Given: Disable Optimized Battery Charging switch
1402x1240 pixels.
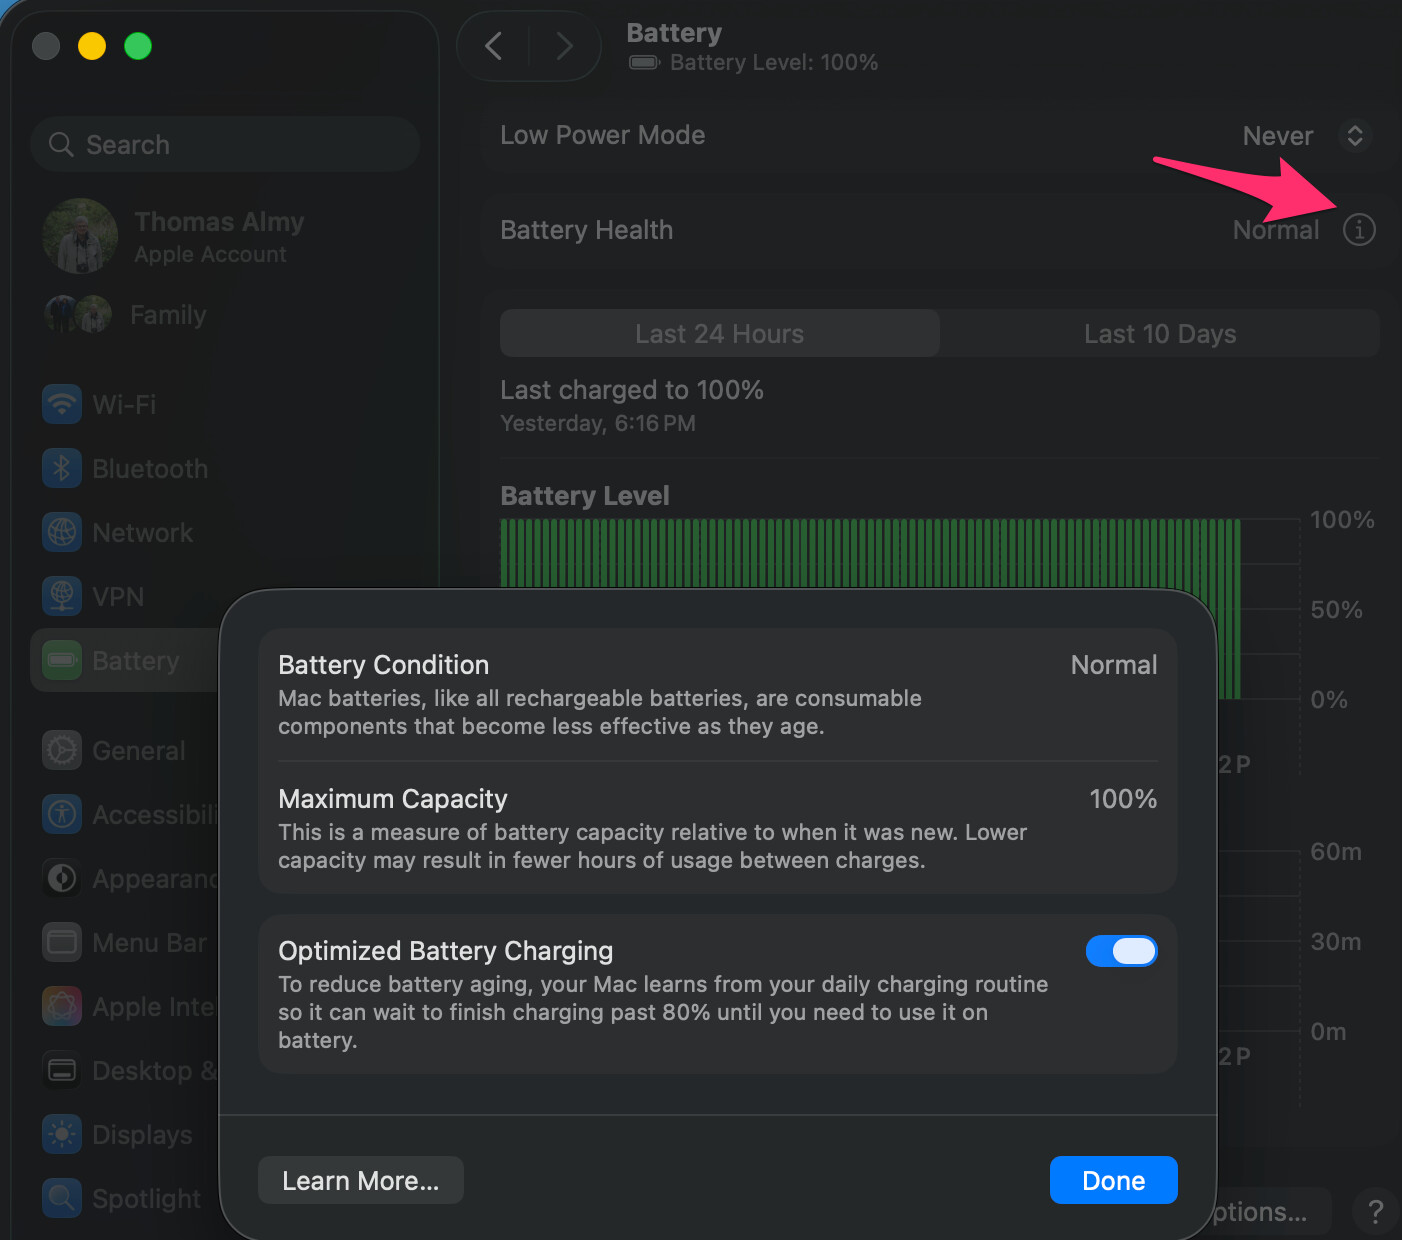Looking at the screenshot, I should pyautogui.click(x=1121, y=951).
